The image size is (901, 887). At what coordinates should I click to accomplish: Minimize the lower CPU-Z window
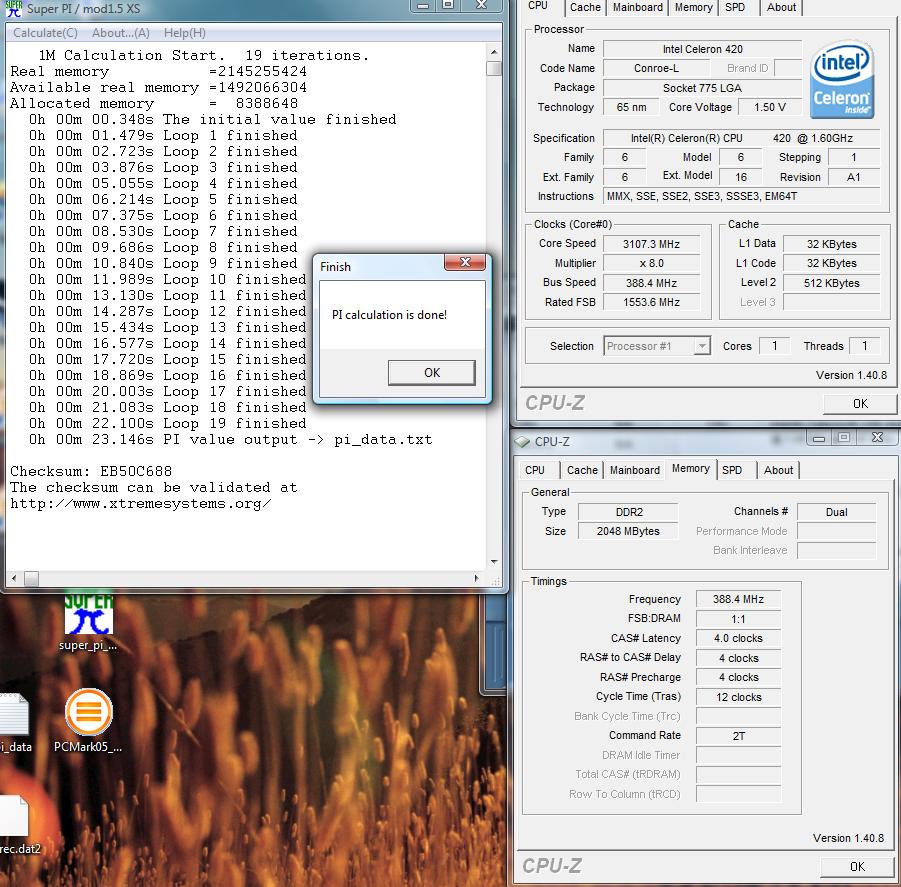click(819, 438)
